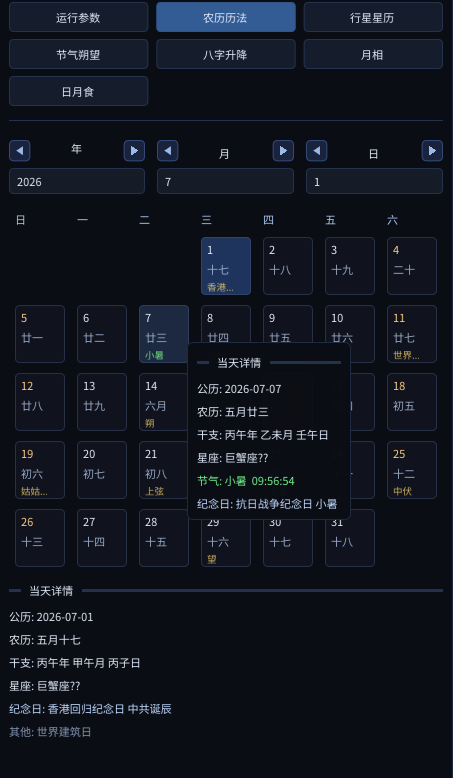Viewport: 453px width, 778px height.
Task: Open 八字升降 section
Action: coord(226,54)
